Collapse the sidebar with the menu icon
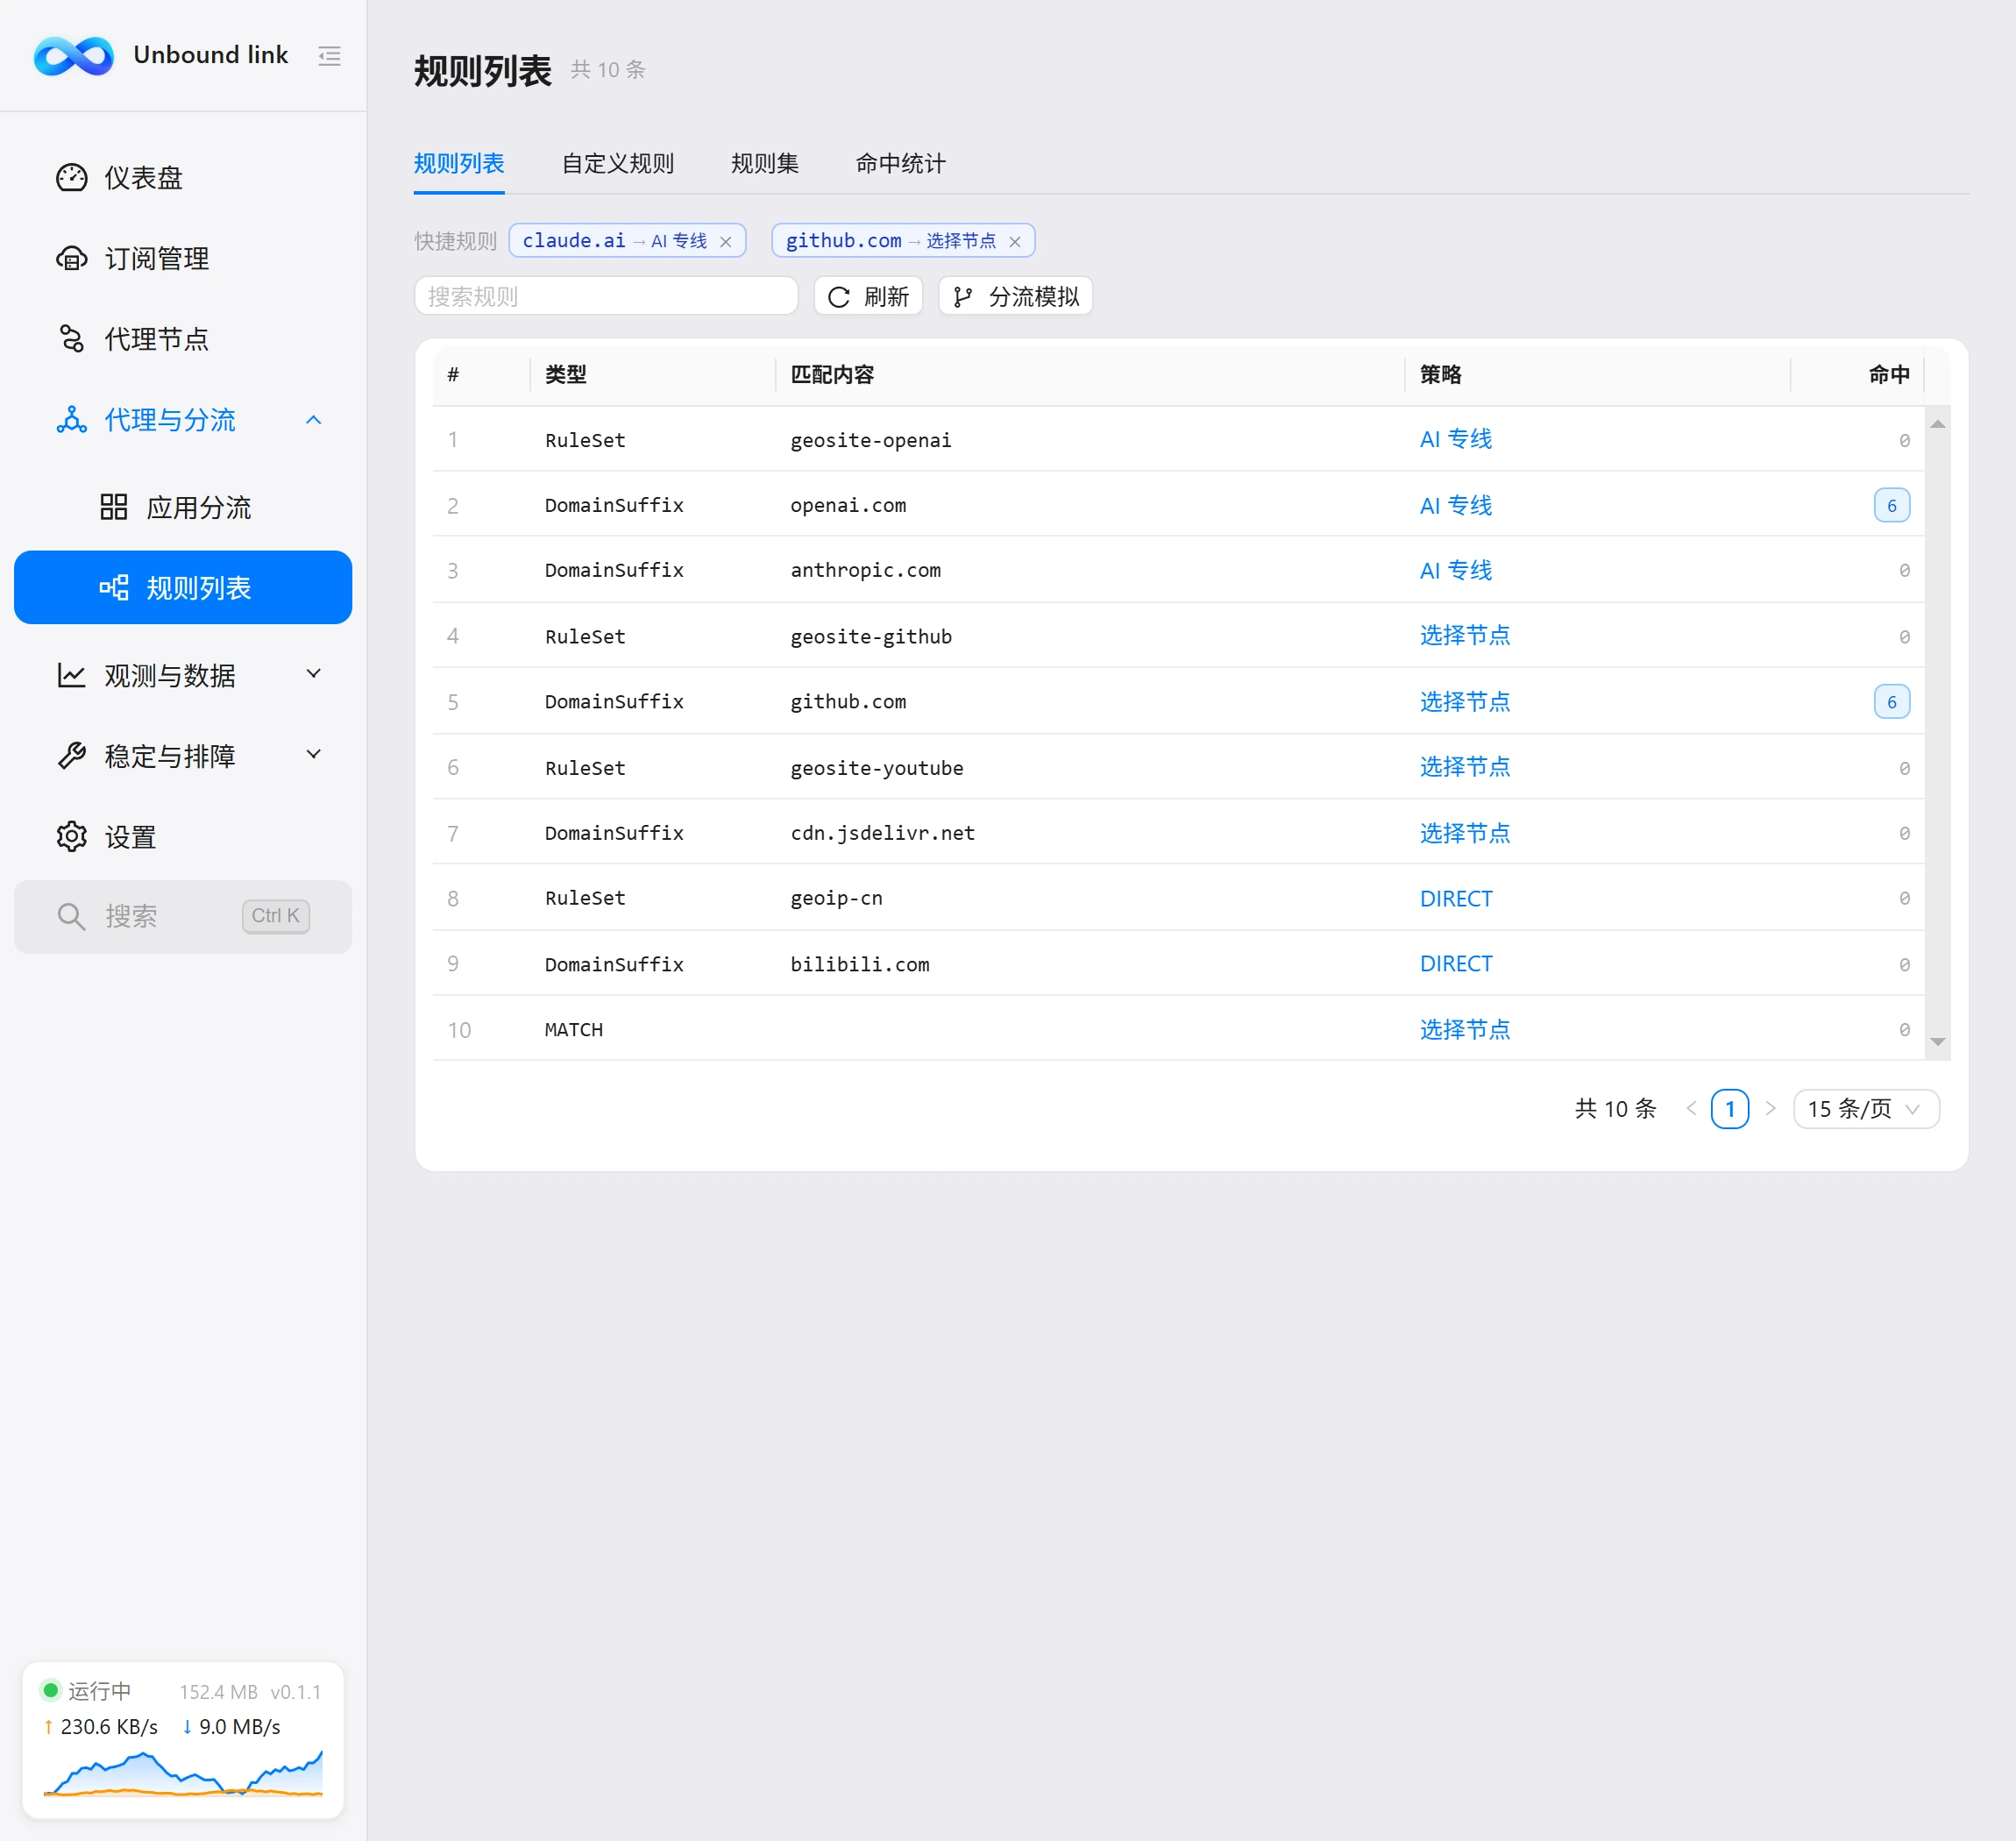The height and width of the screenshot is (1841, 2016). (x=329, y=56)
